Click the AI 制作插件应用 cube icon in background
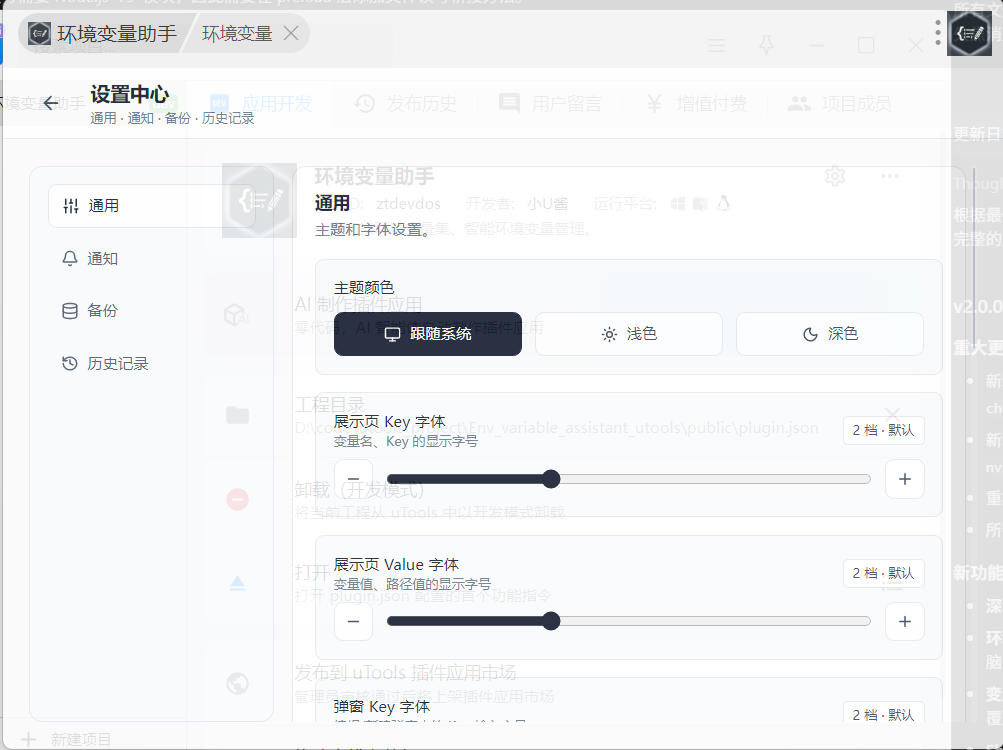 pyautogui.click(x=236, y=314)
